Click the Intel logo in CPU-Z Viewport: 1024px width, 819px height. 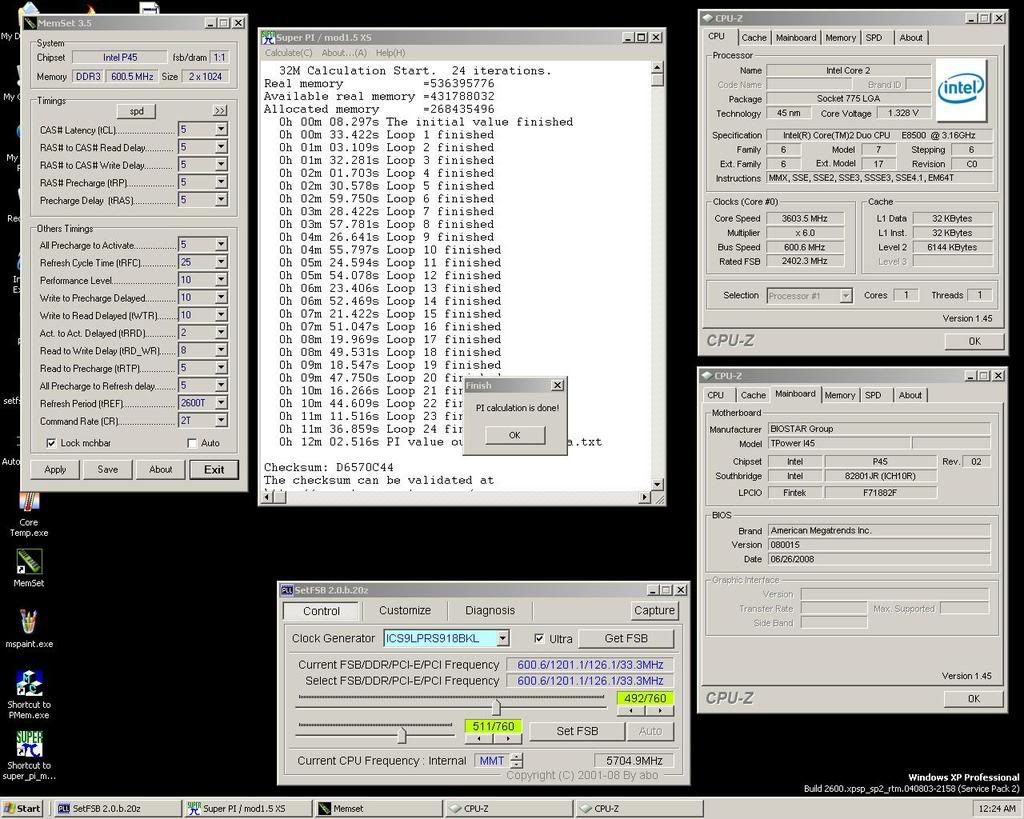click(961, 90)
